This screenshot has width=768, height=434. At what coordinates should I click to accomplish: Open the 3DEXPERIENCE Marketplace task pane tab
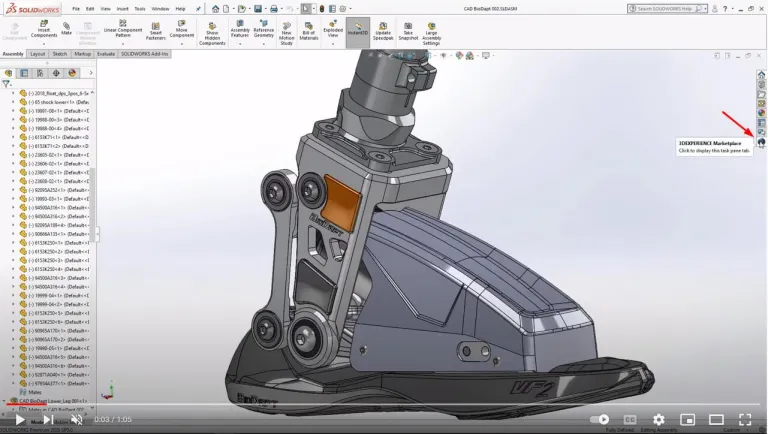click(761, 143)
